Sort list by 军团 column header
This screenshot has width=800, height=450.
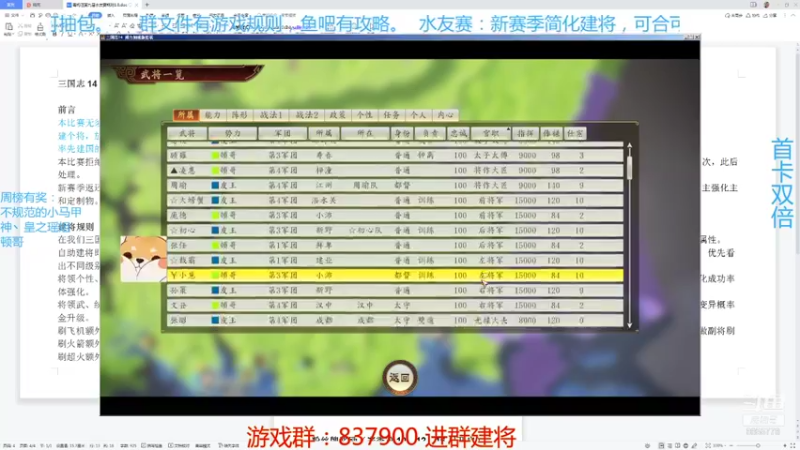pos(282,133)
